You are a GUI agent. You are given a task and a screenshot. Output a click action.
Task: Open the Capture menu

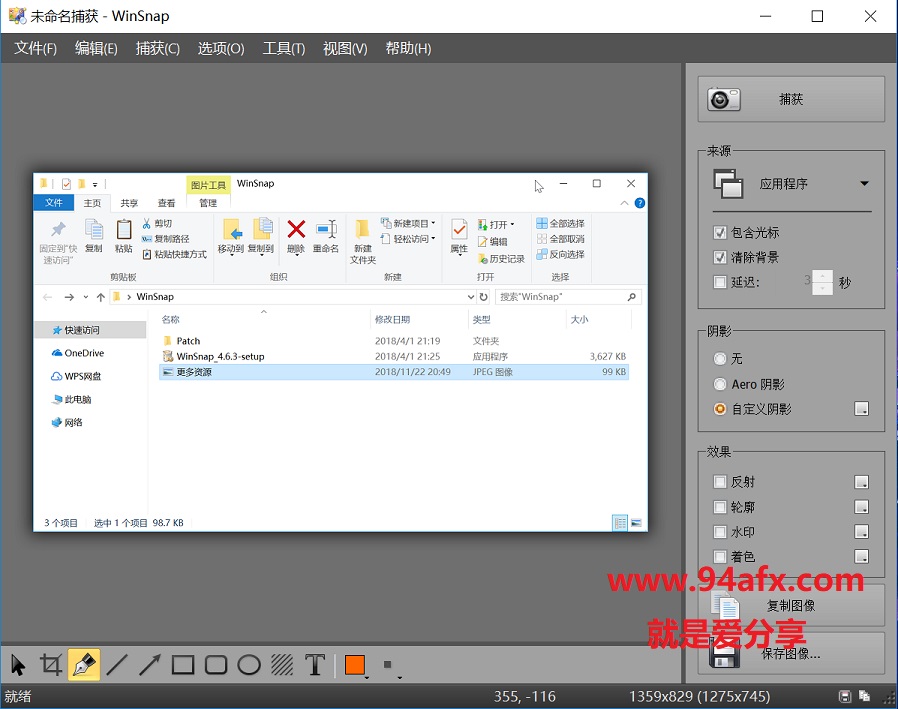pos(157,48)
